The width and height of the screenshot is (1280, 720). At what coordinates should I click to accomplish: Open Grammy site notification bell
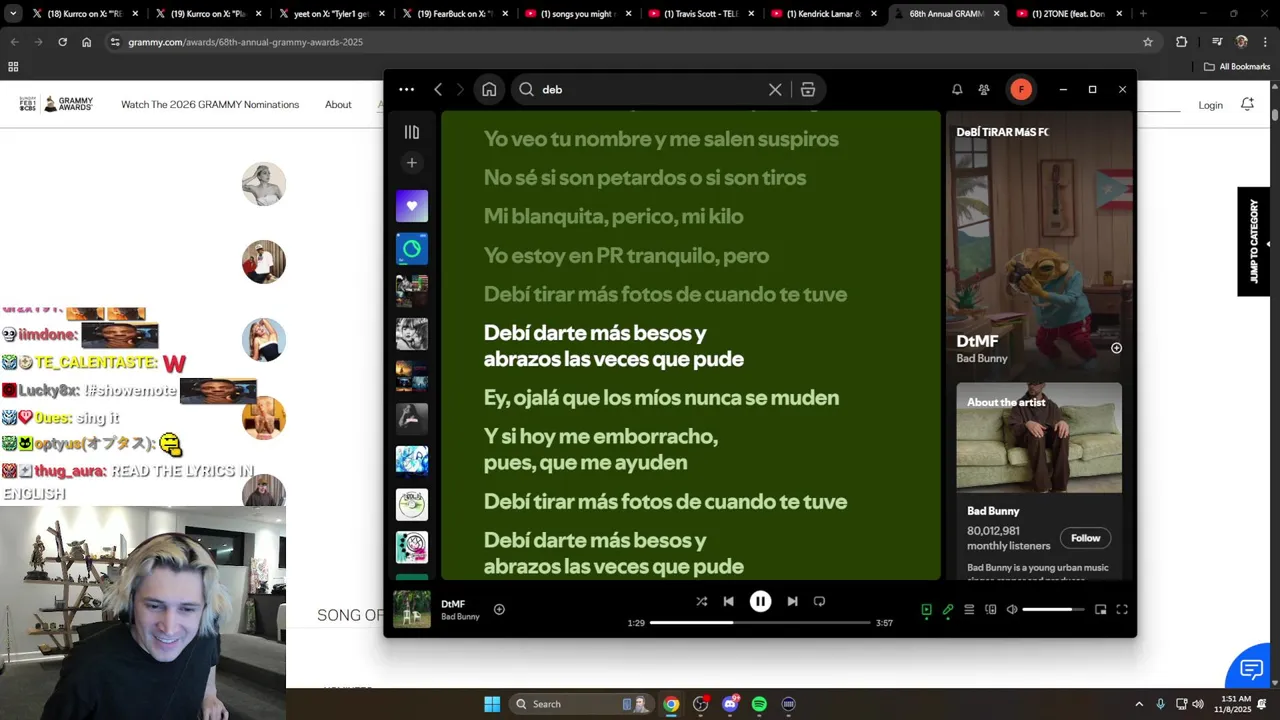click(x=1247, y=104)
